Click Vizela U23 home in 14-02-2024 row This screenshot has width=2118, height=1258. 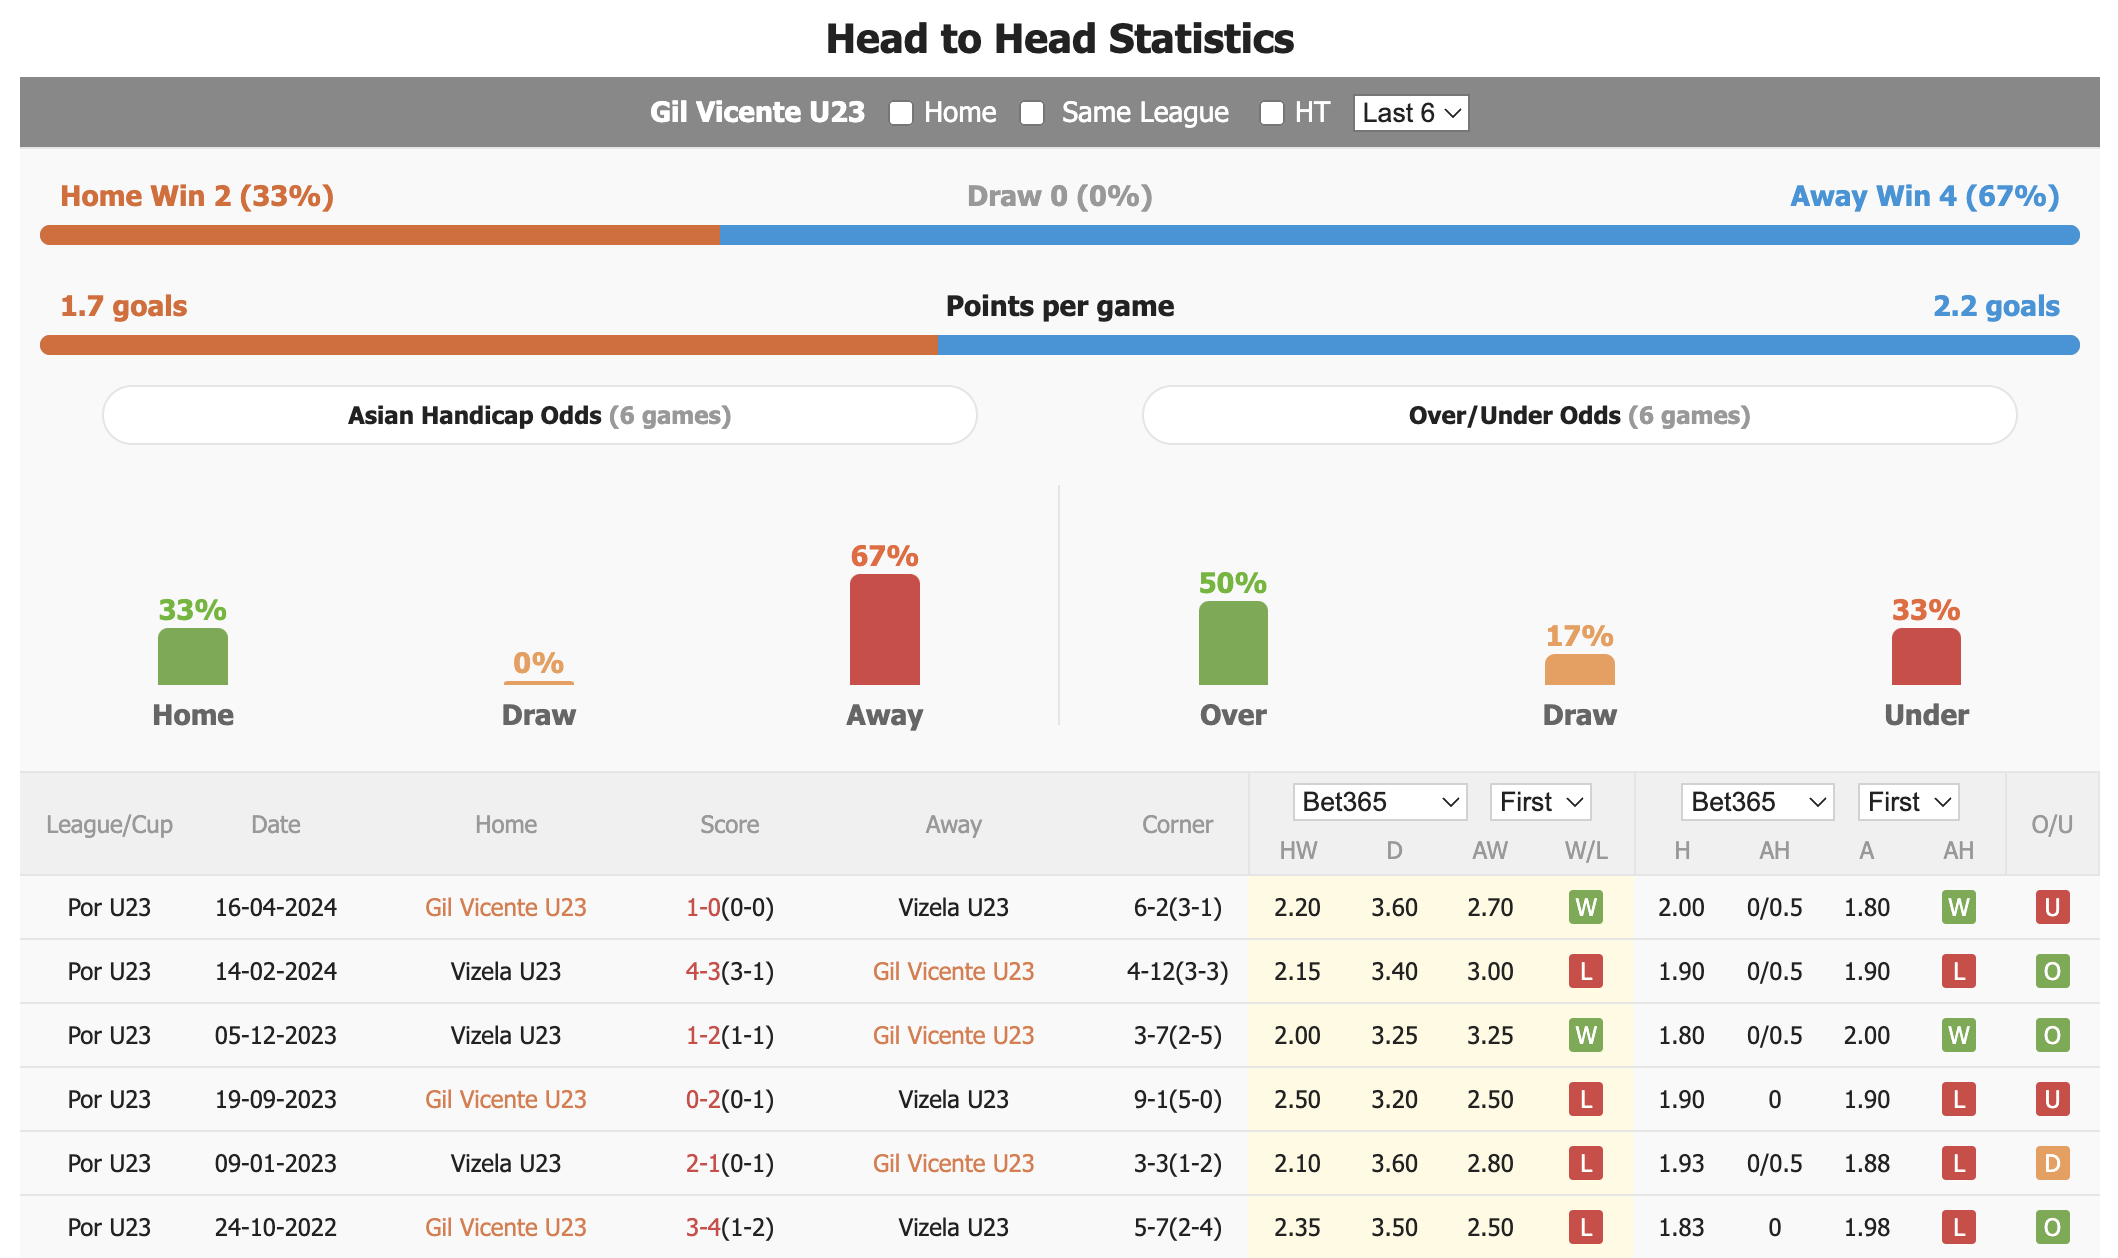tap(506, 971)
